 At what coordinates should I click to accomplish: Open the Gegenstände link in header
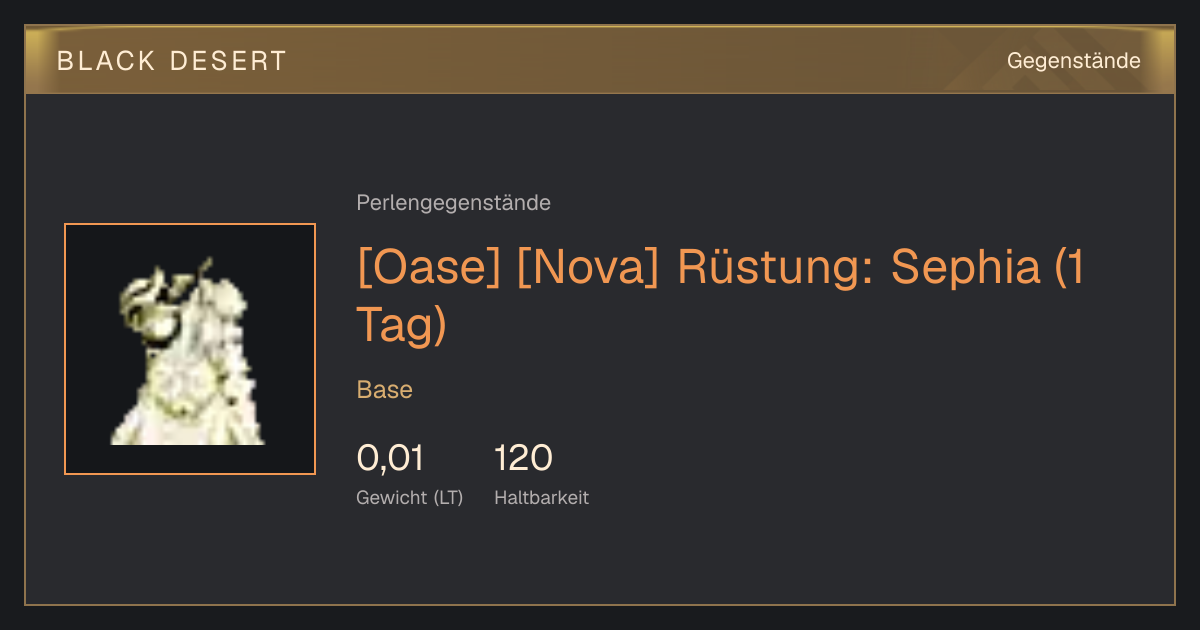point(1073,61)
